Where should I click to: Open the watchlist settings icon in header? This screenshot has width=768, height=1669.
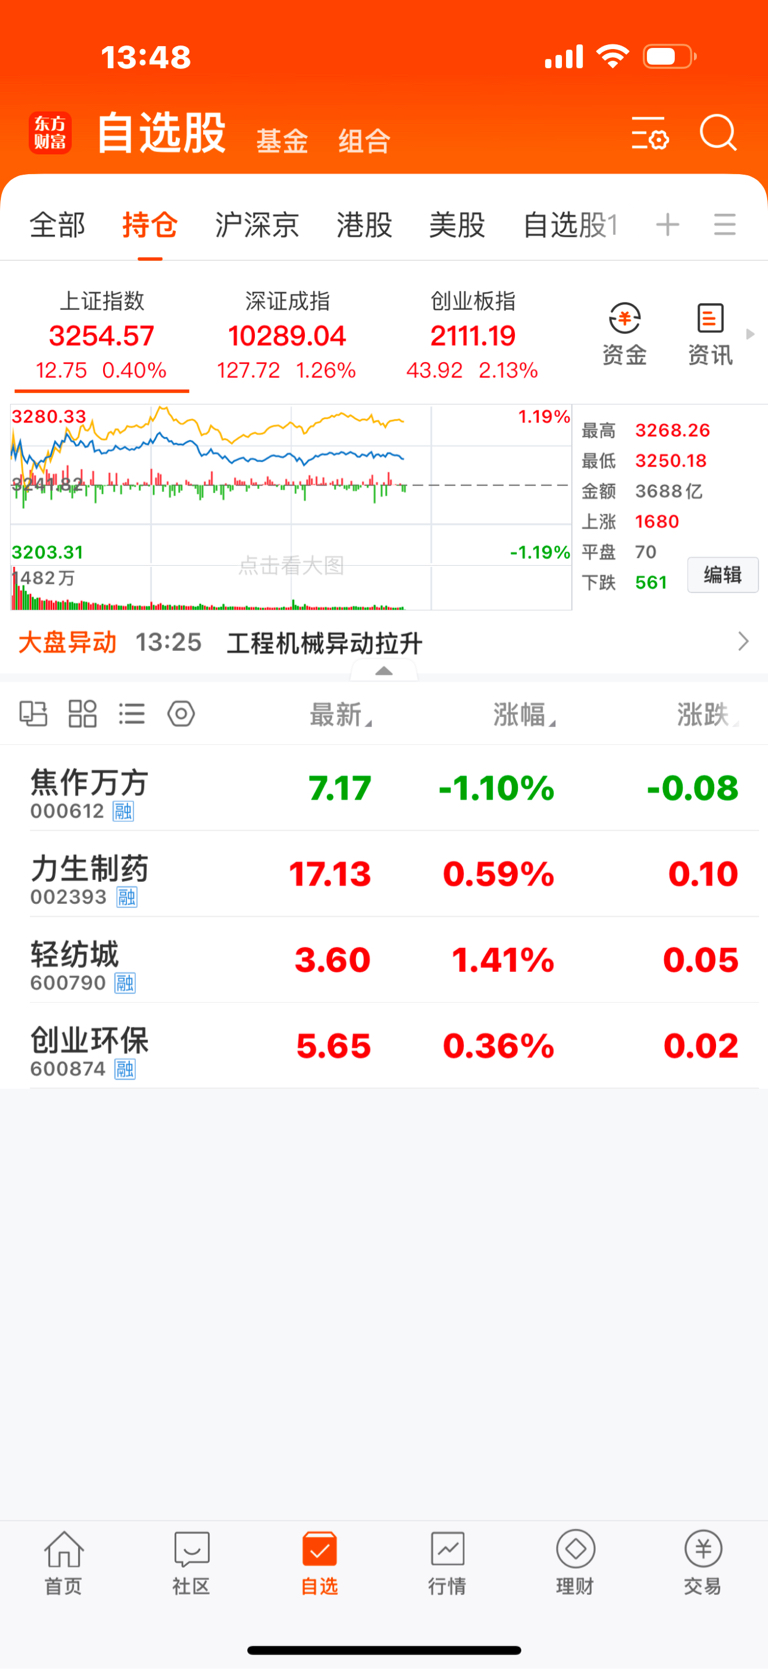coord(650,133)
